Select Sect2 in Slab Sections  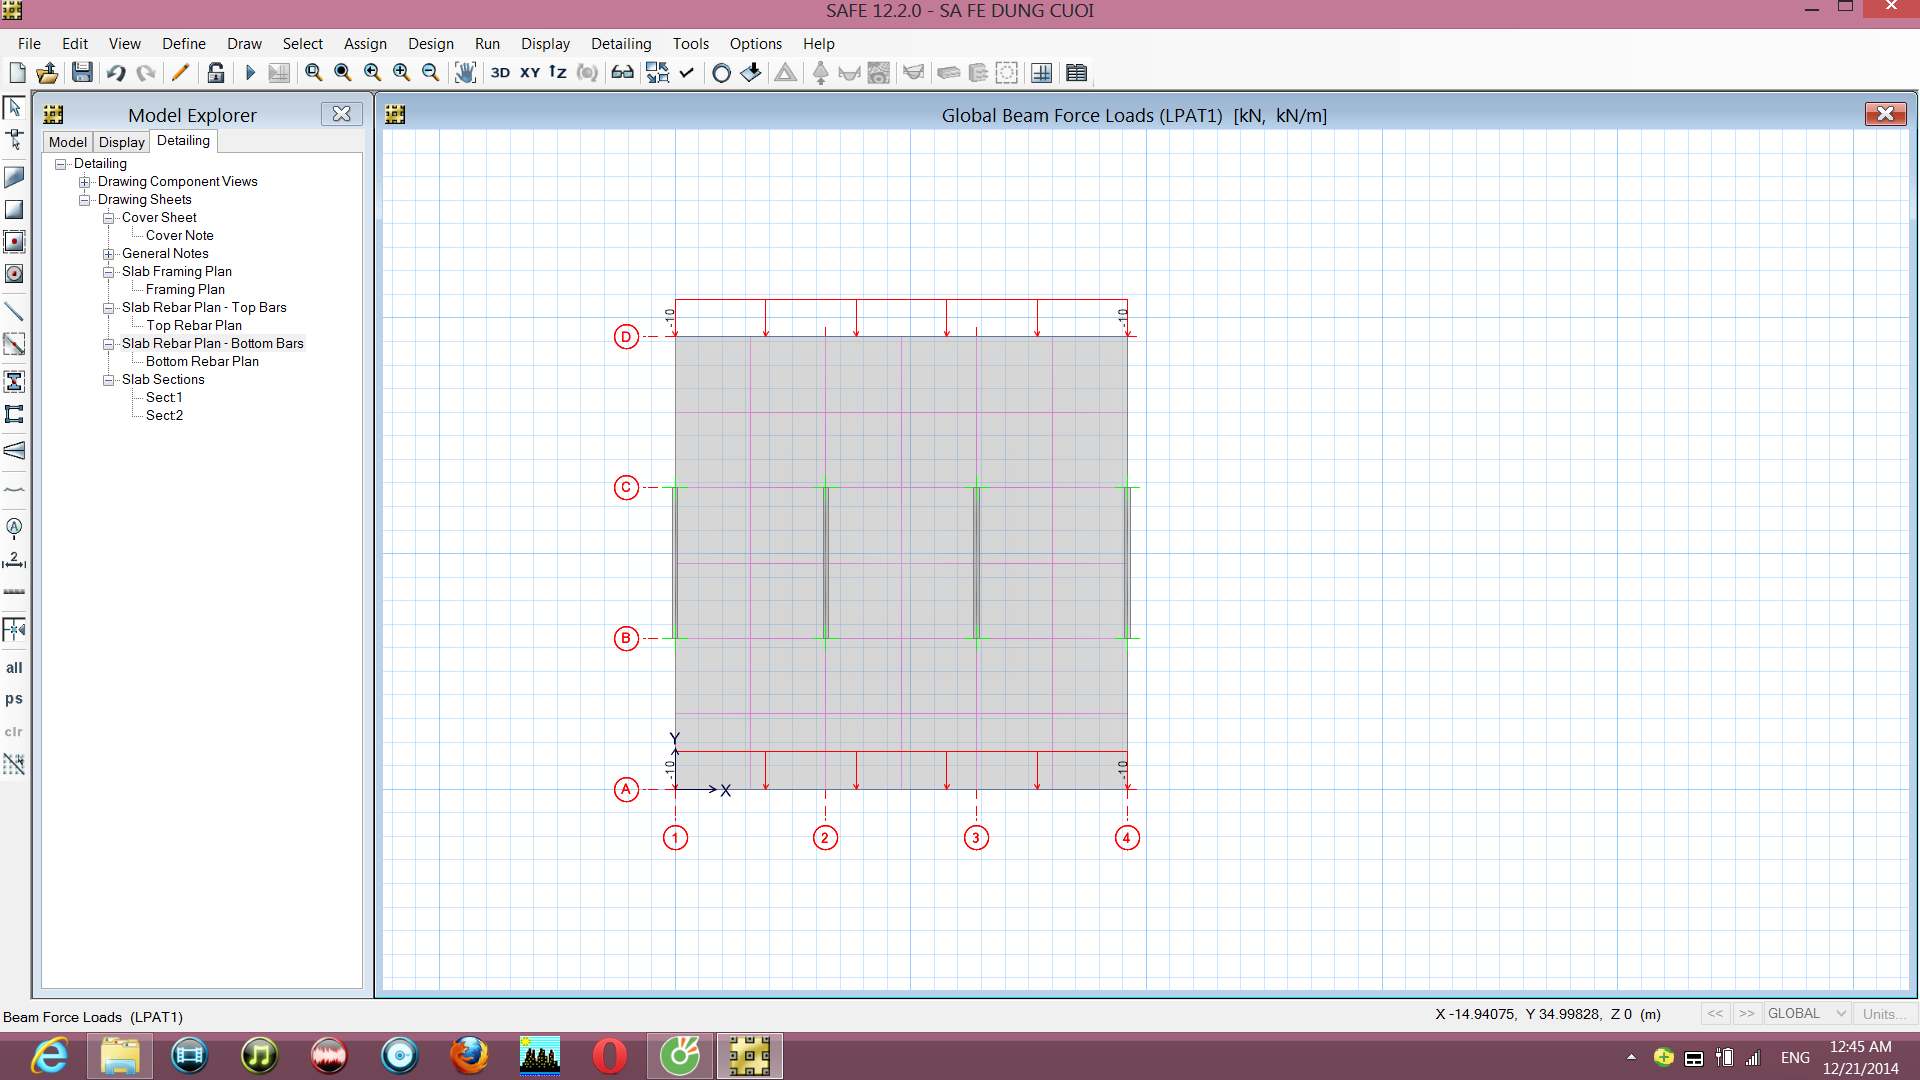pos(164,416)
